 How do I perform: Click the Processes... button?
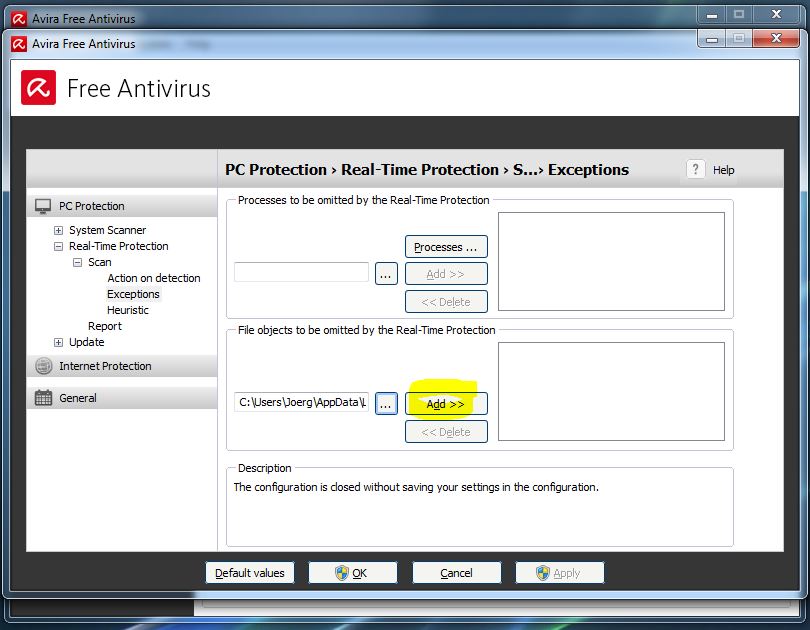click(445, 246)
